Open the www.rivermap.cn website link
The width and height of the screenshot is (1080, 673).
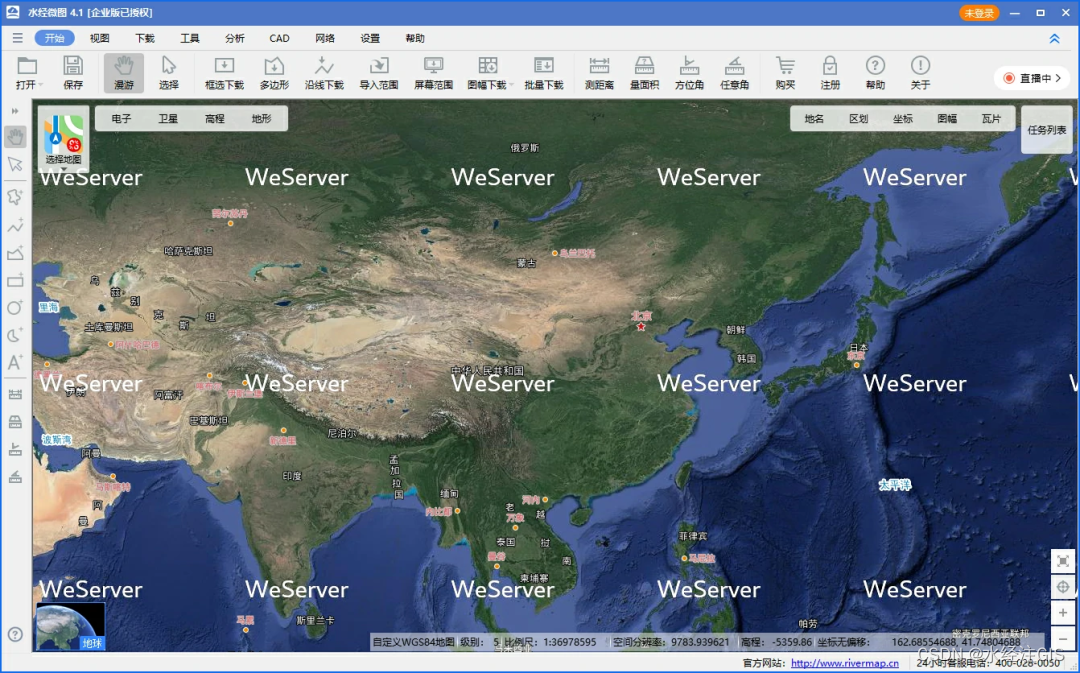pyautogui.click(x=844, y=663)
